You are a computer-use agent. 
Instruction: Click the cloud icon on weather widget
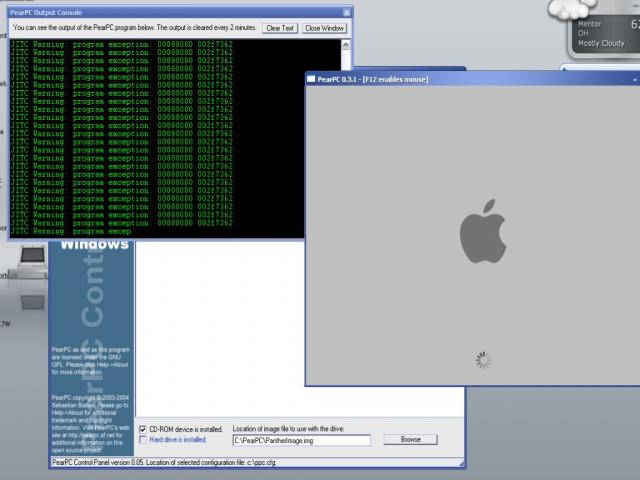click(x=571, y=8)
